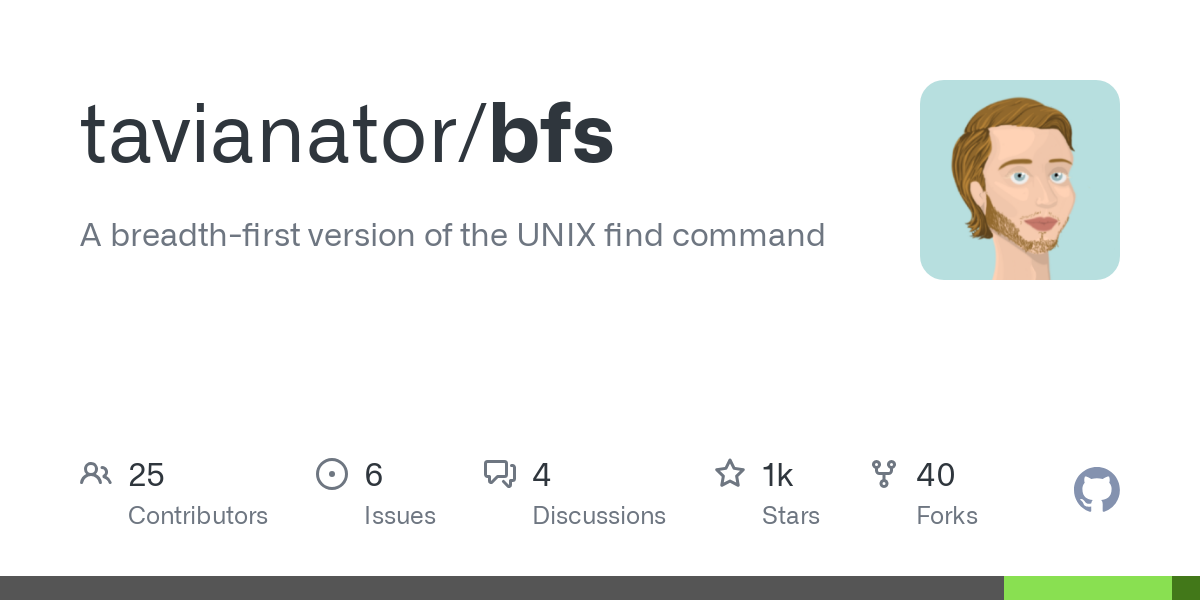
Task: Open the Discussions label
Action: [599, 516]
